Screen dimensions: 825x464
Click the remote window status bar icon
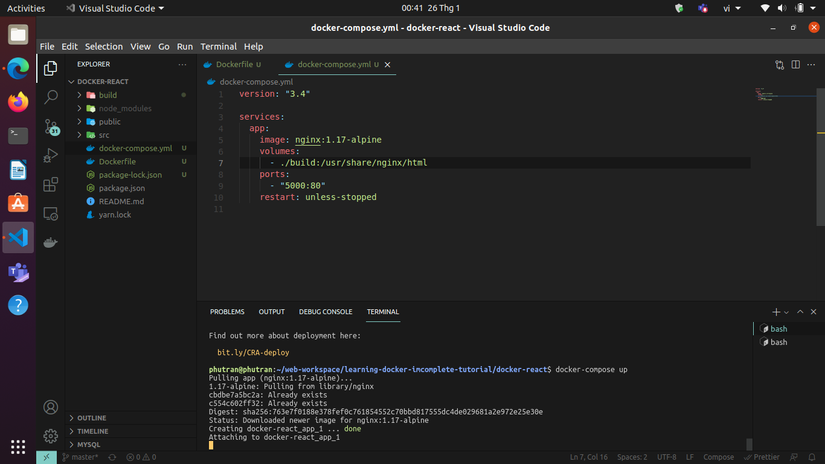46,457
